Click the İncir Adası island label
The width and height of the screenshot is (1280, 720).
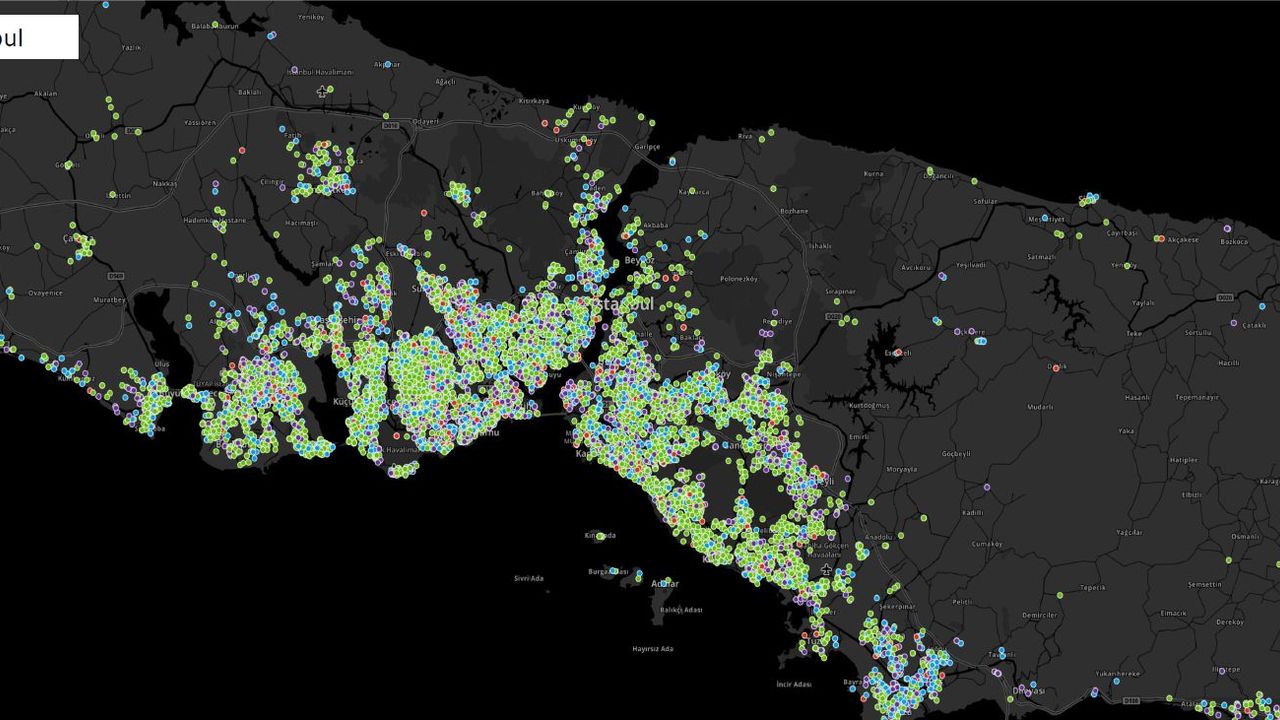(x=793, y=684)
